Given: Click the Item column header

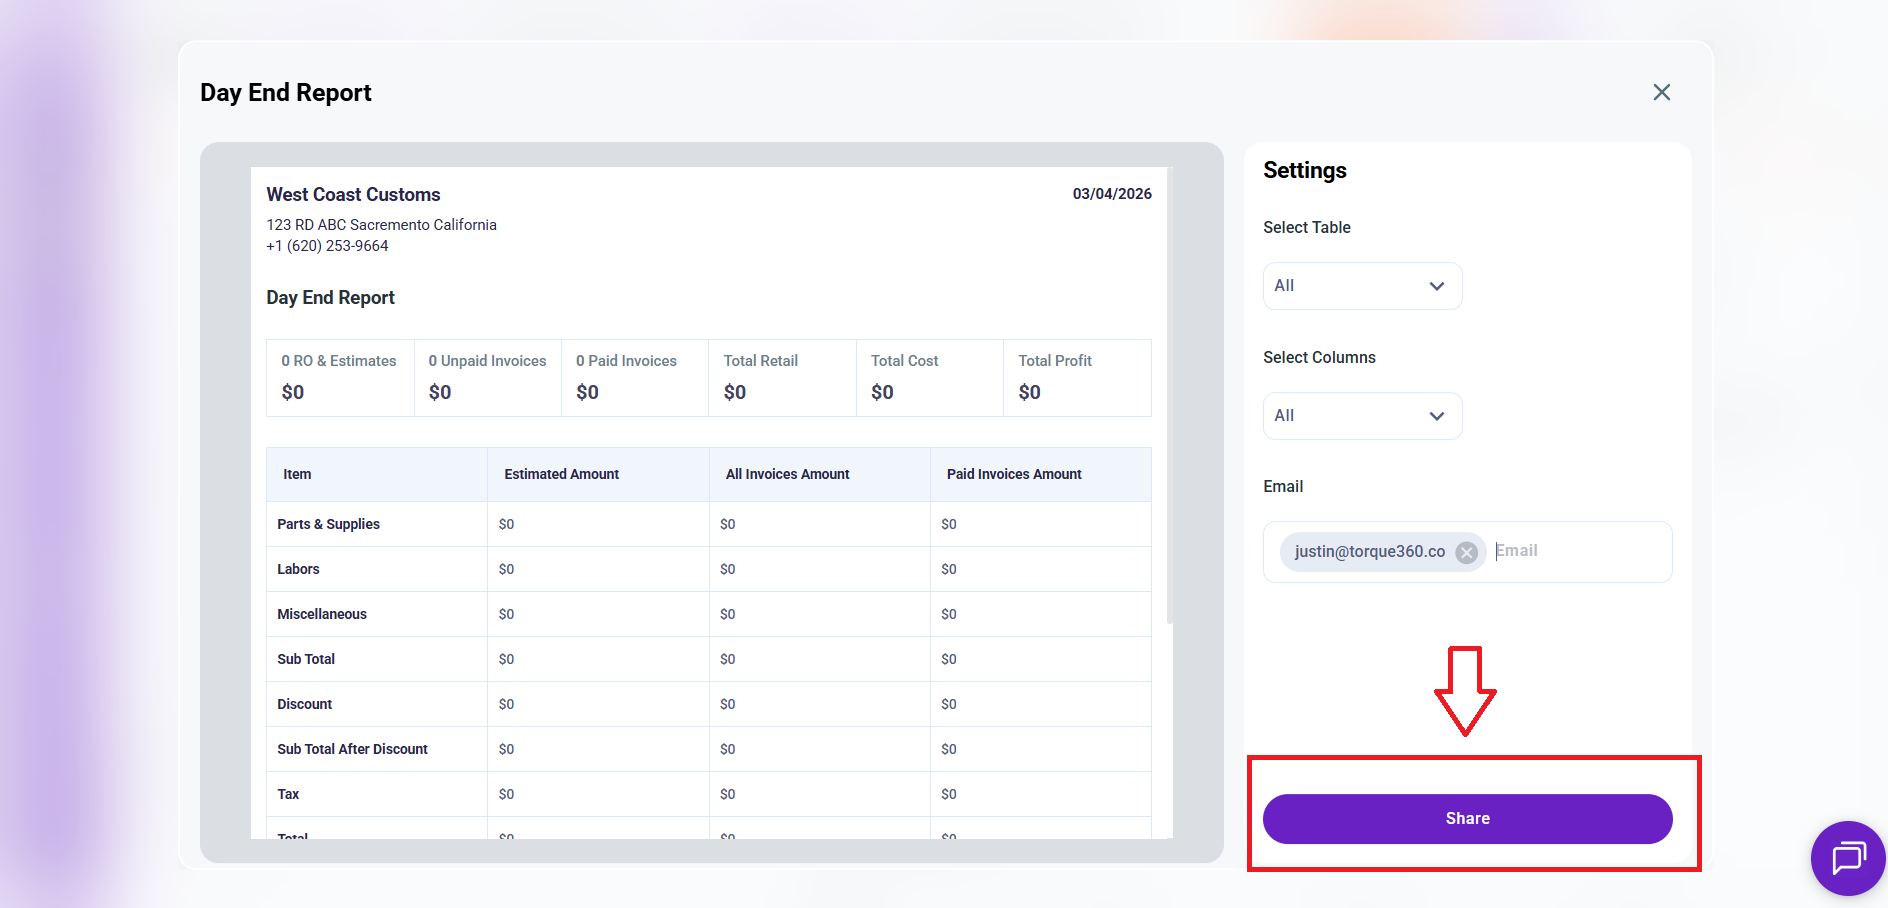Looking at the screenshot, I should (x=297, y=474).
